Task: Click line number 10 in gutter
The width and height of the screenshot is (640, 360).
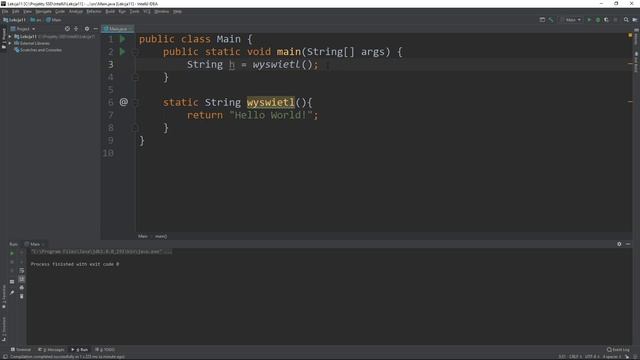Action: point(108,153)
